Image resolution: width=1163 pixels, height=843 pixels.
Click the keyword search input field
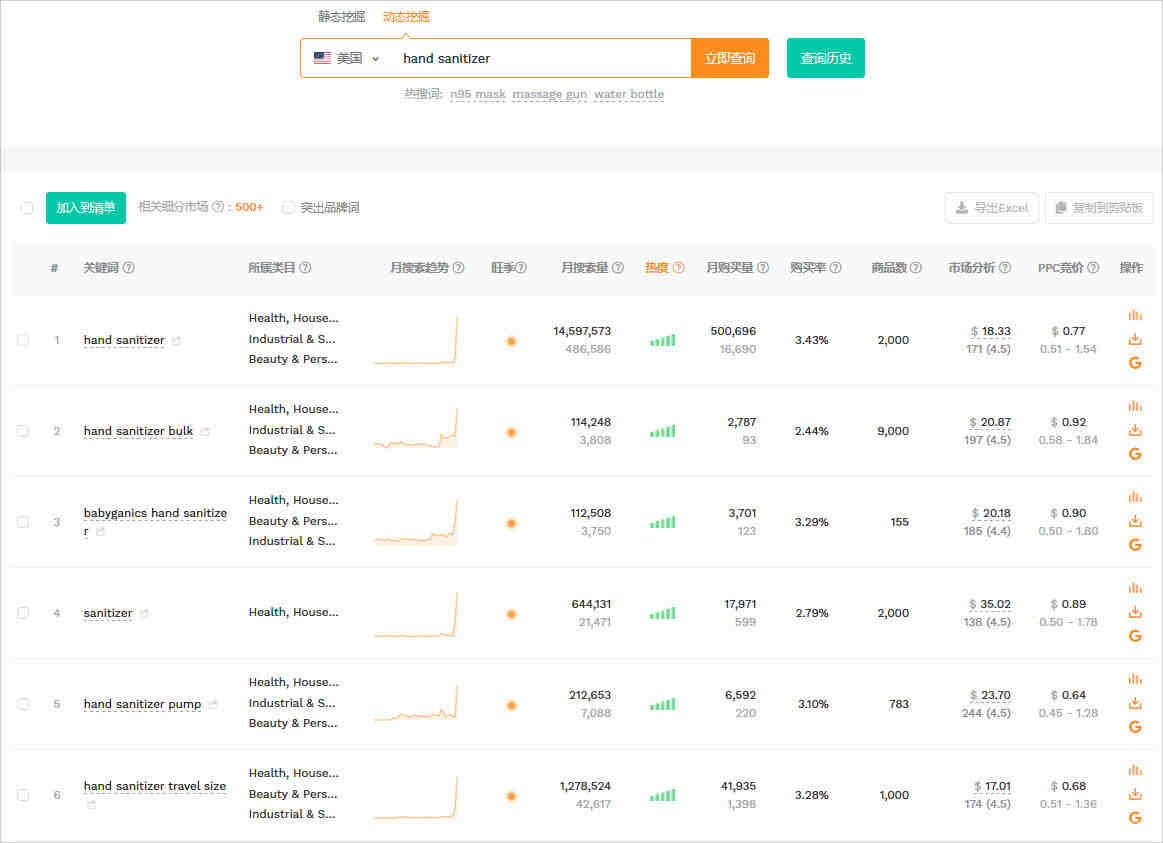point(540,58)
